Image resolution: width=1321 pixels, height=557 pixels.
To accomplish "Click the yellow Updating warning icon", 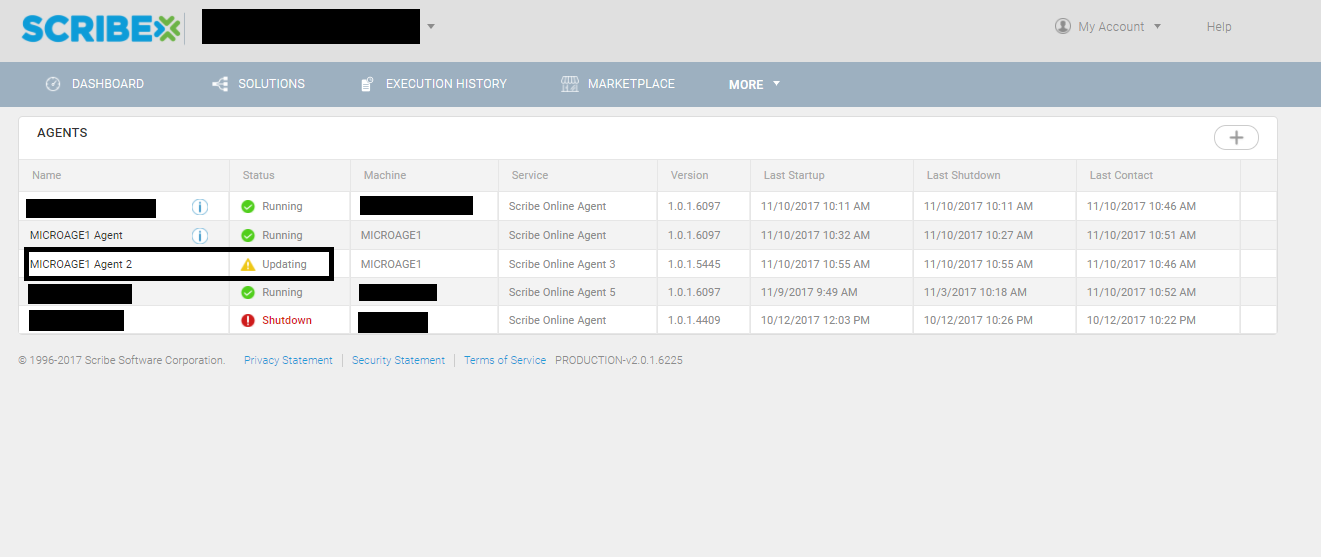I will (248, 265).
